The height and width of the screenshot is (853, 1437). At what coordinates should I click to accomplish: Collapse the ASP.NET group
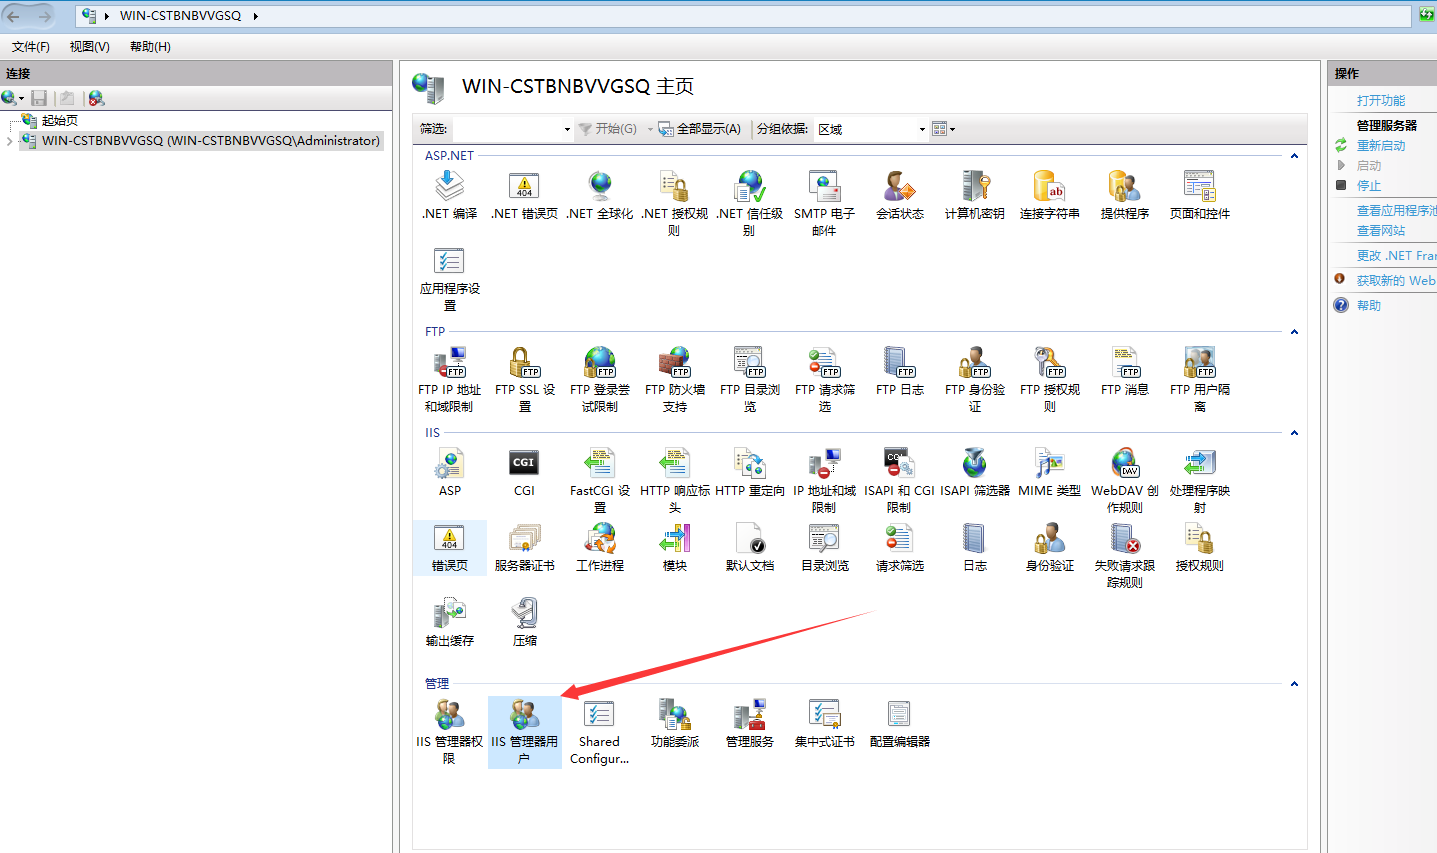(x=1294, y=156)
